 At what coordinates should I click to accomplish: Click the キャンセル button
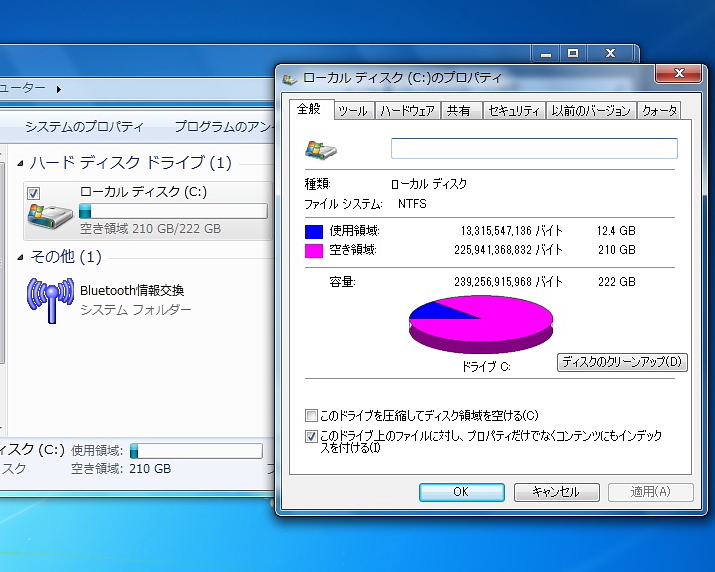coord(556,492)
